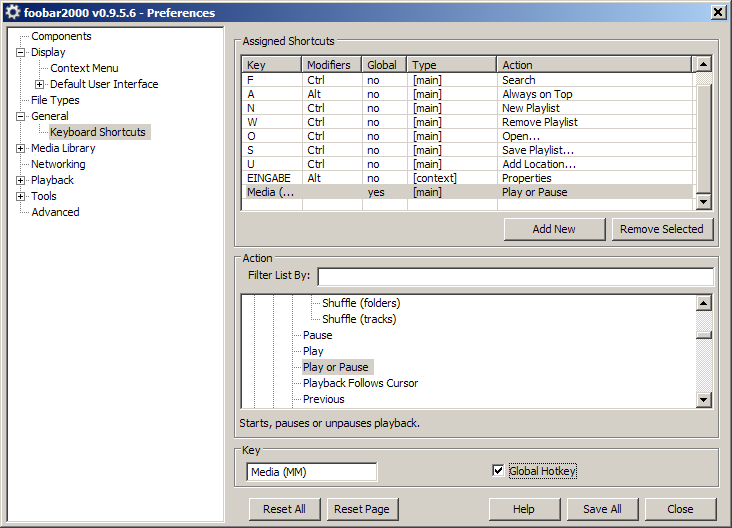This screenshot has width=732, height=528.
Task: Select the New Playlist shortcut row
Action: click(468, 108)
